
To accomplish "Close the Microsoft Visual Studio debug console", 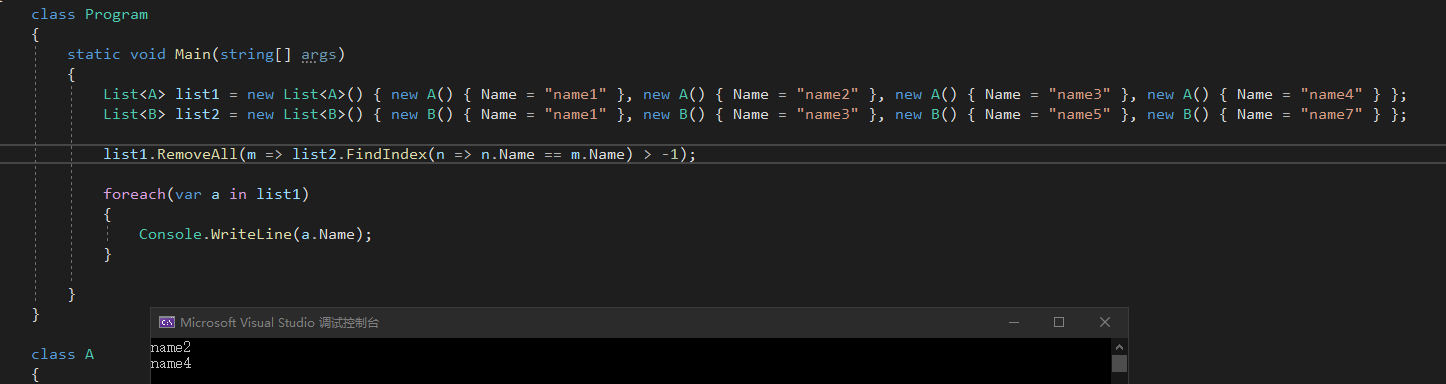I will point(1105,322).
